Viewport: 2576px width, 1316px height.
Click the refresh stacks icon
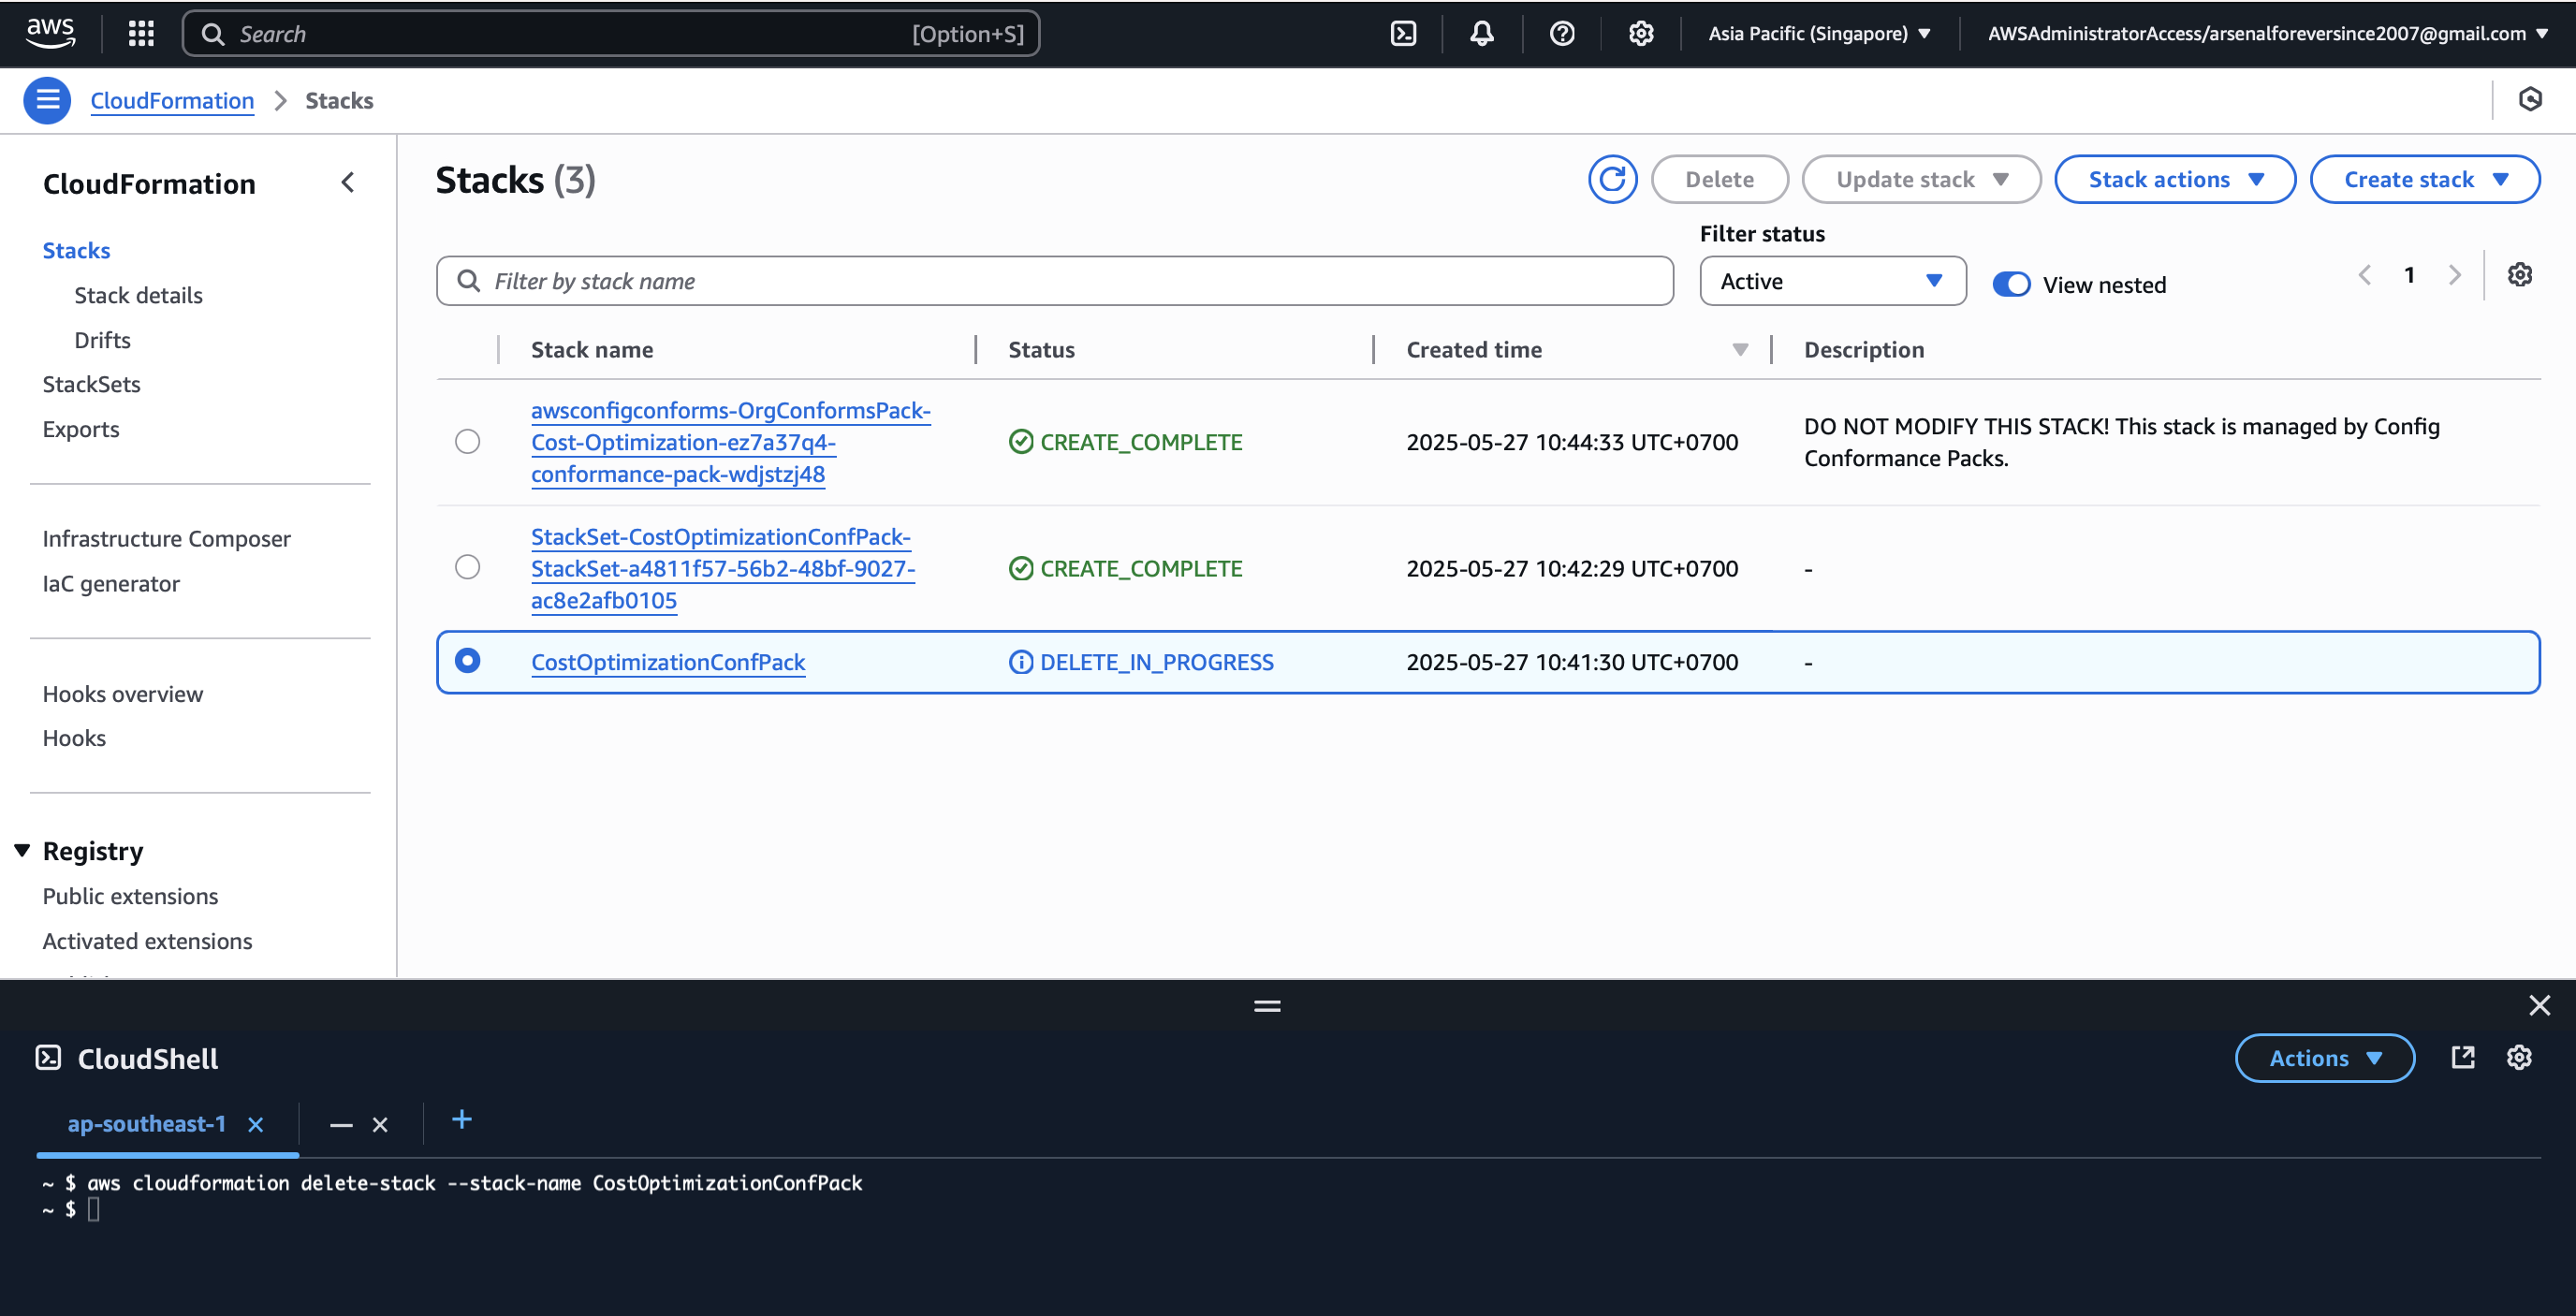pos(1613,179)
